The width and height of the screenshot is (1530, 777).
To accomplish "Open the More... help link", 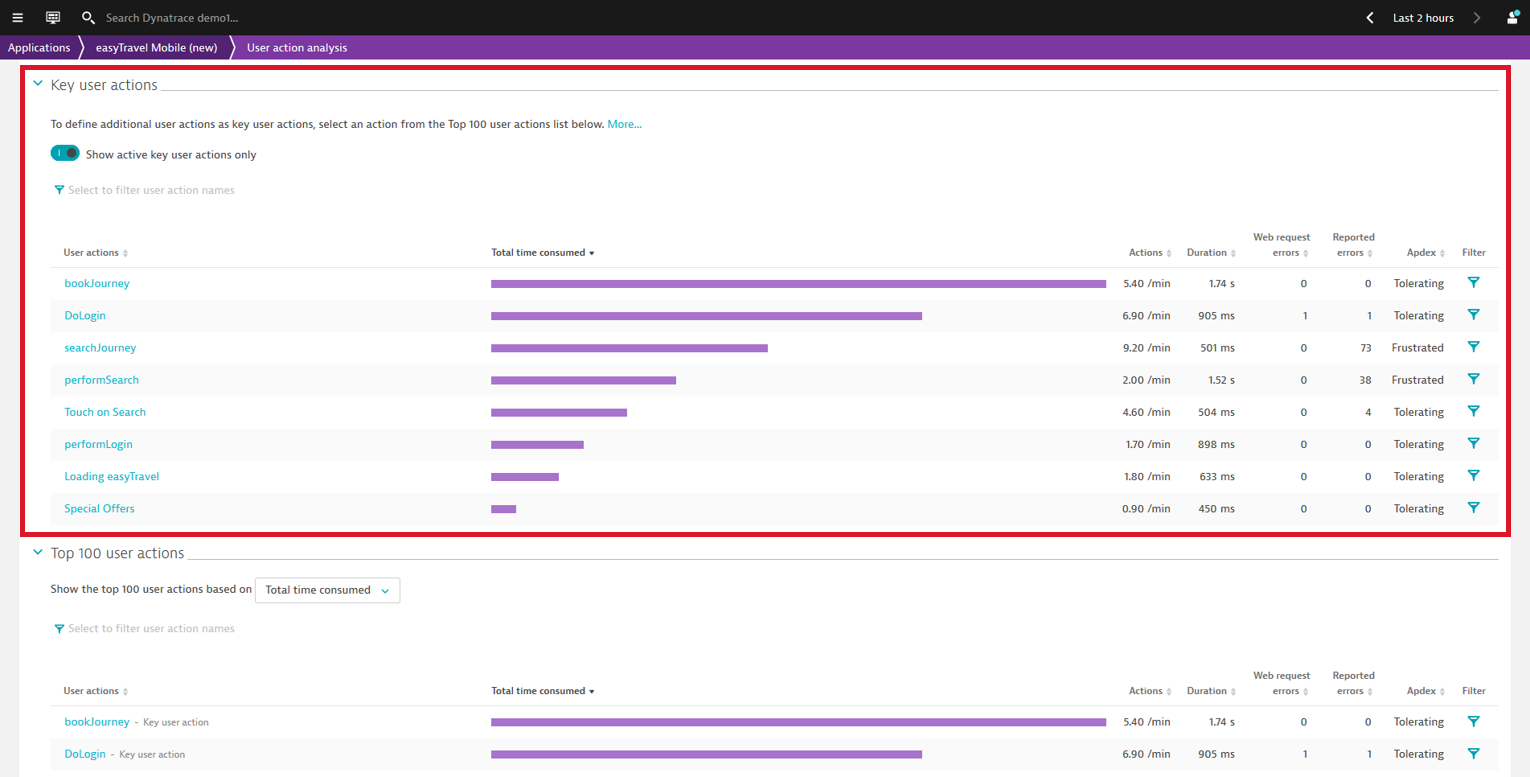I will (625, 124).
